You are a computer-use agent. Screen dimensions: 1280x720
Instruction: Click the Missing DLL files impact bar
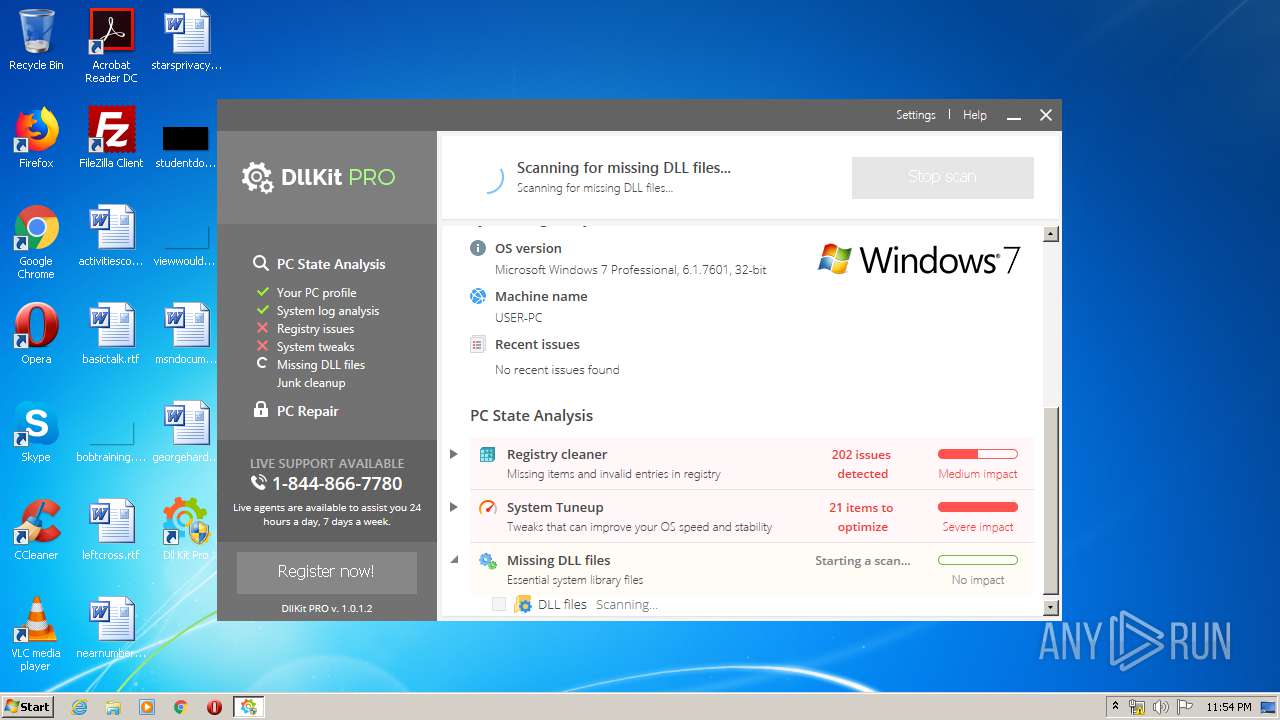coord(977,560)
